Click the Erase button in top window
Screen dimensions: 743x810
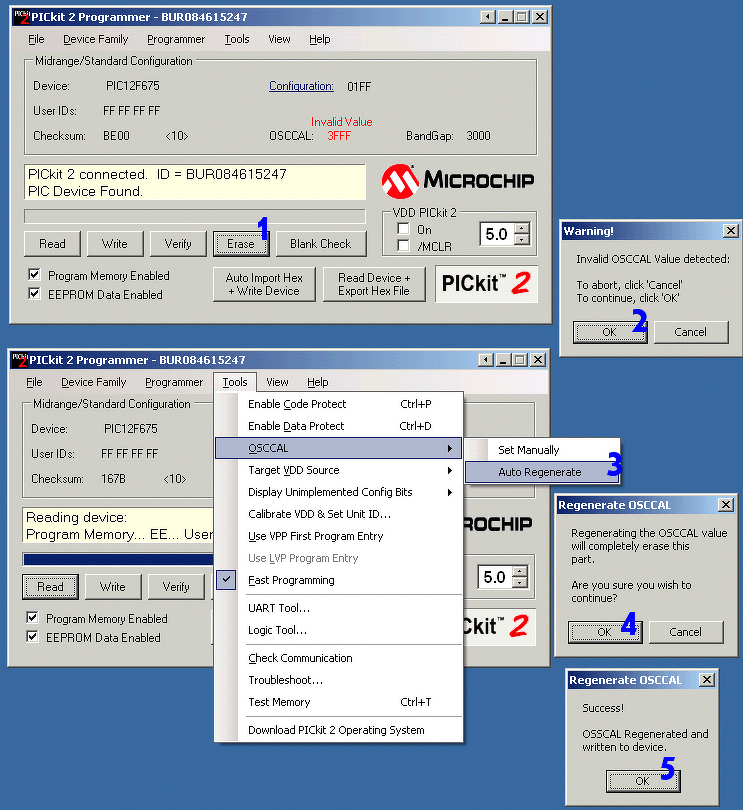click(x=241, y=244)
